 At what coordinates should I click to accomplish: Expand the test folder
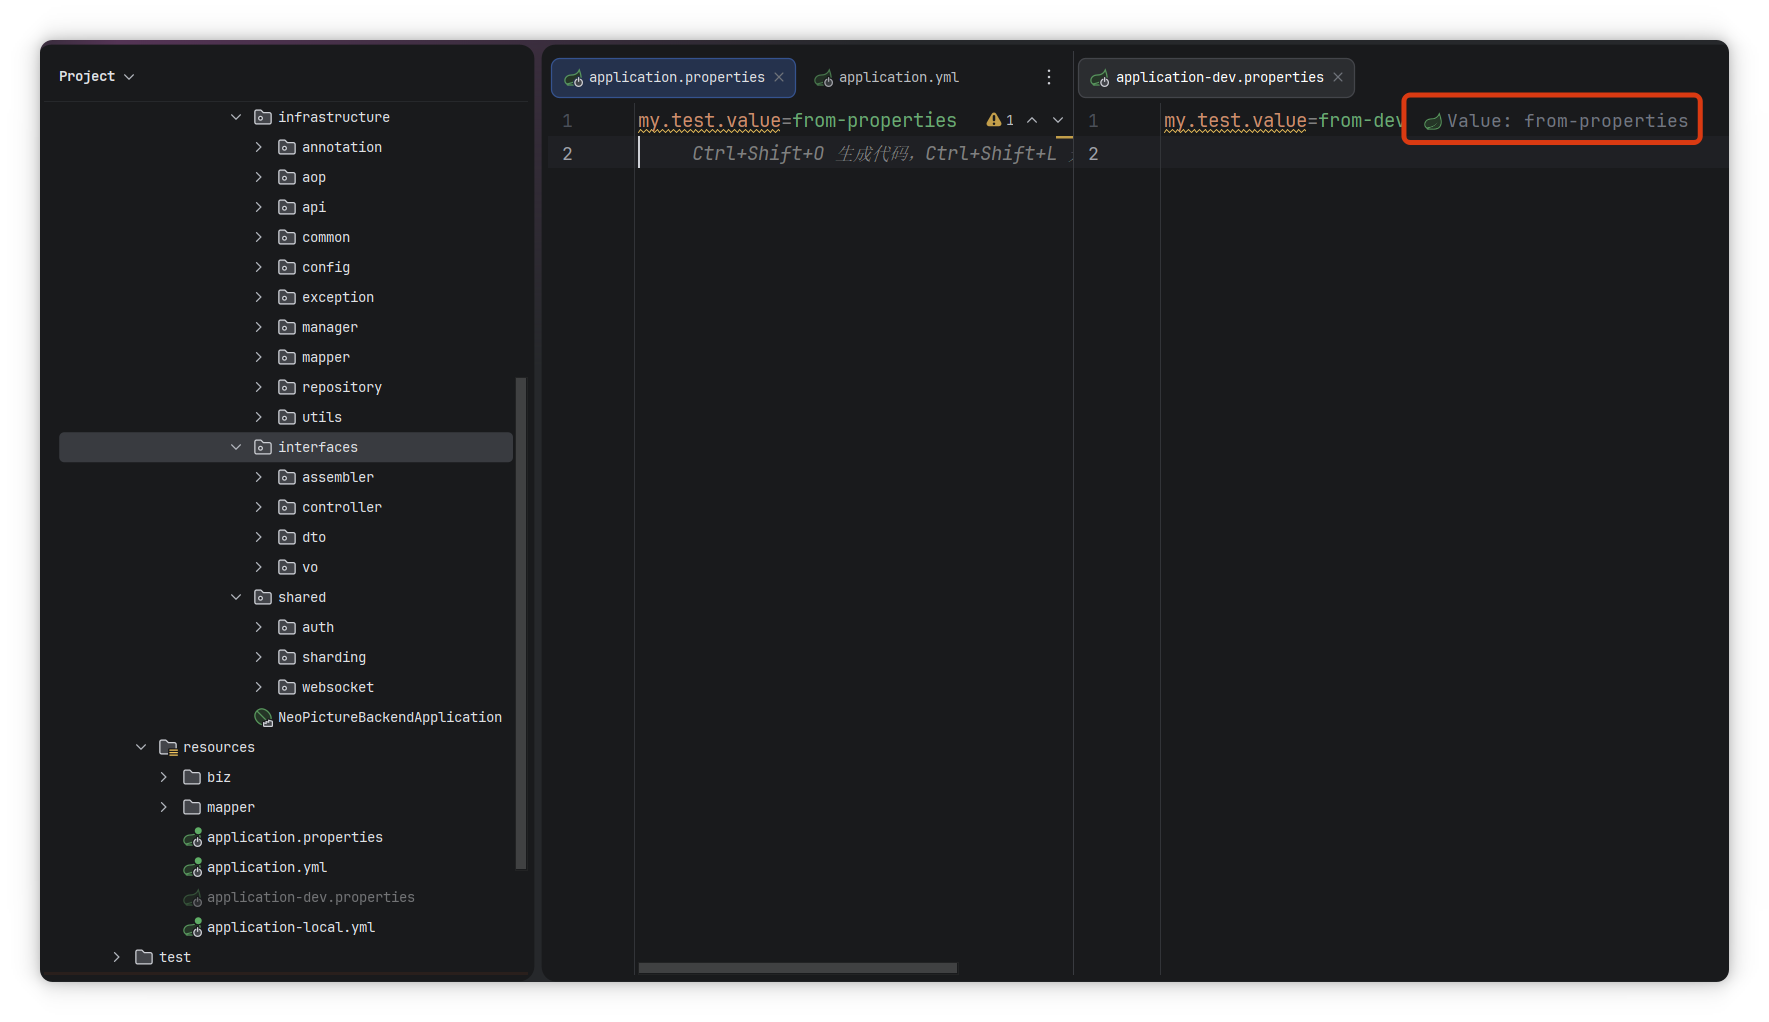pyautogui.click(x=117, y=957)
